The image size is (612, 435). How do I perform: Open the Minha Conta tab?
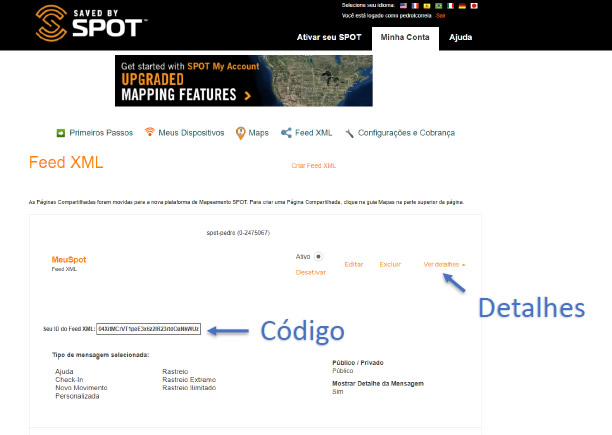(x=405, y=37)
